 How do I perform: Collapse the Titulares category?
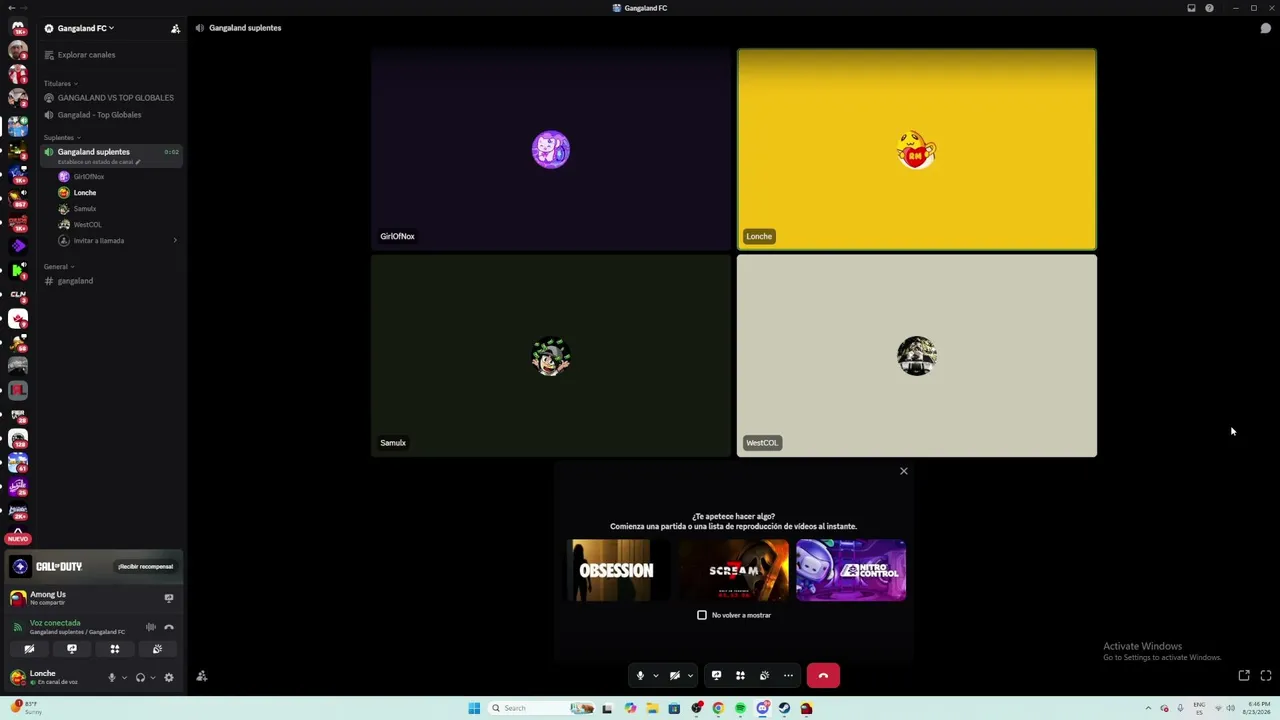point(60,84)
